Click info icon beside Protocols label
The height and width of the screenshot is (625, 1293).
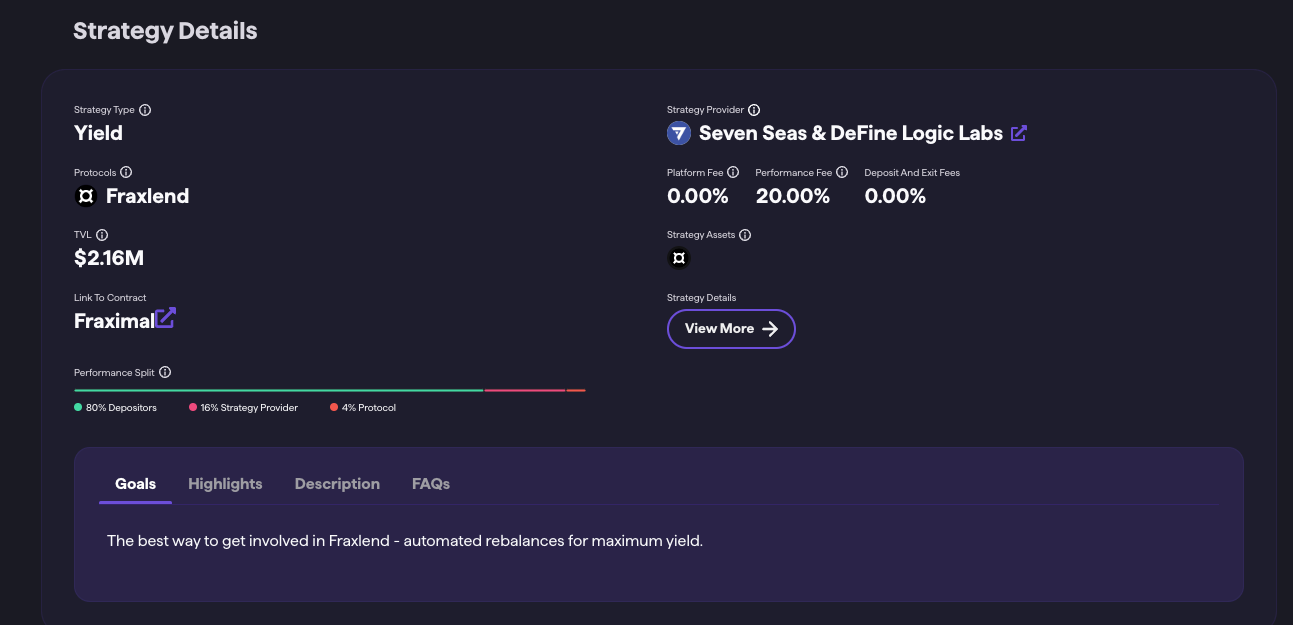126,172
